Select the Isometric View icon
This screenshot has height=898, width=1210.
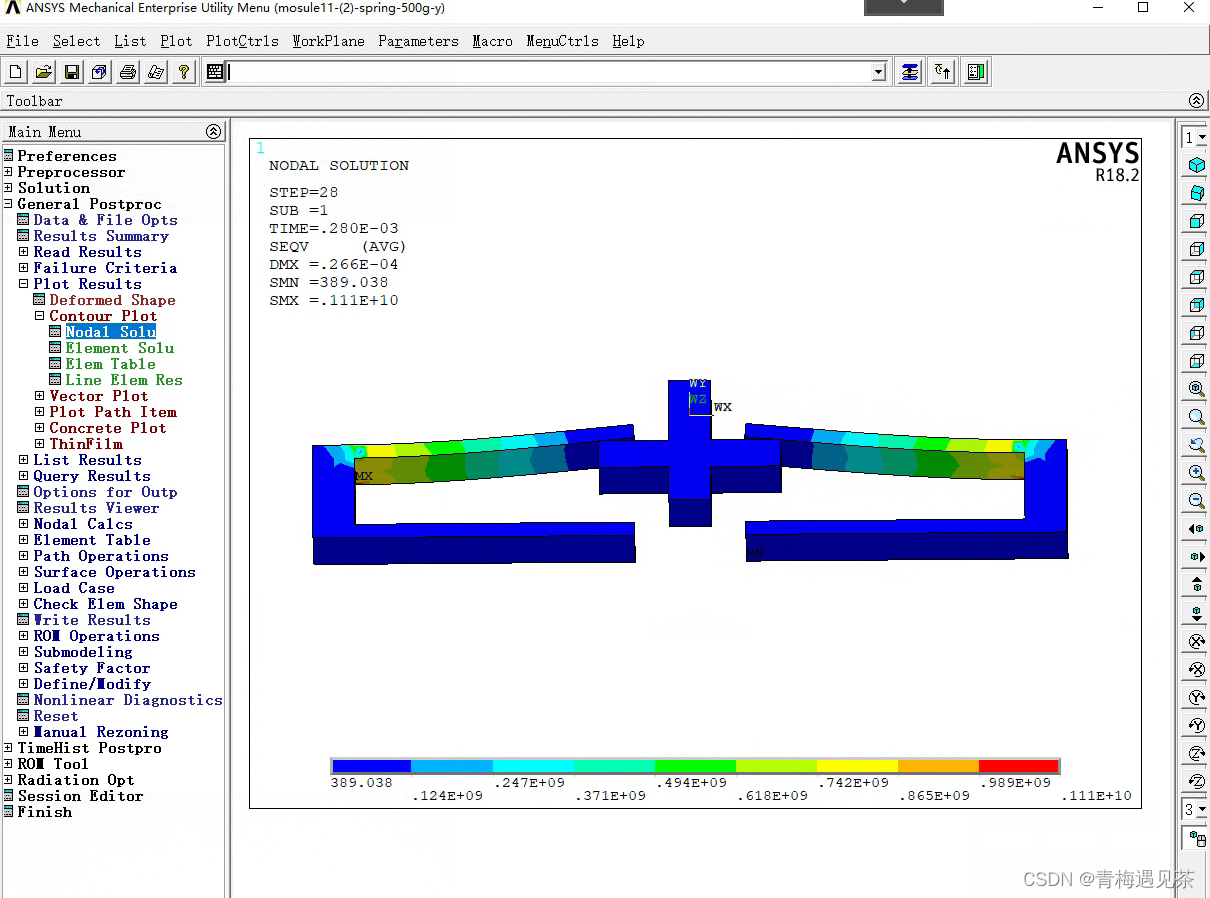coord(1195,165)
